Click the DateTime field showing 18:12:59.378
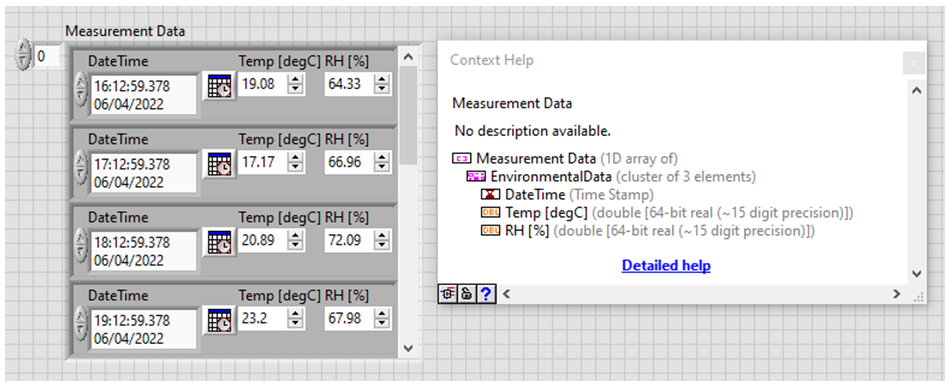Screen dimensions: 952x386 point(143,251)
